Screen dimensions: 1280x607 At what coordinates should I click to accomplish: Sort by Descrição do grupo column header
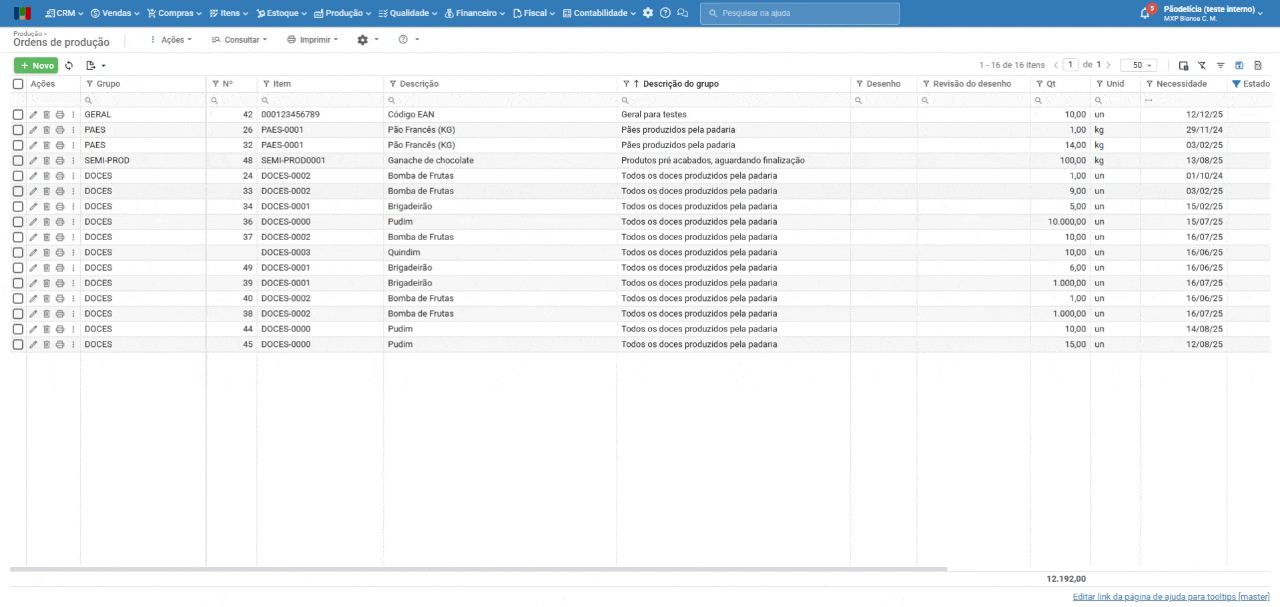681,84
